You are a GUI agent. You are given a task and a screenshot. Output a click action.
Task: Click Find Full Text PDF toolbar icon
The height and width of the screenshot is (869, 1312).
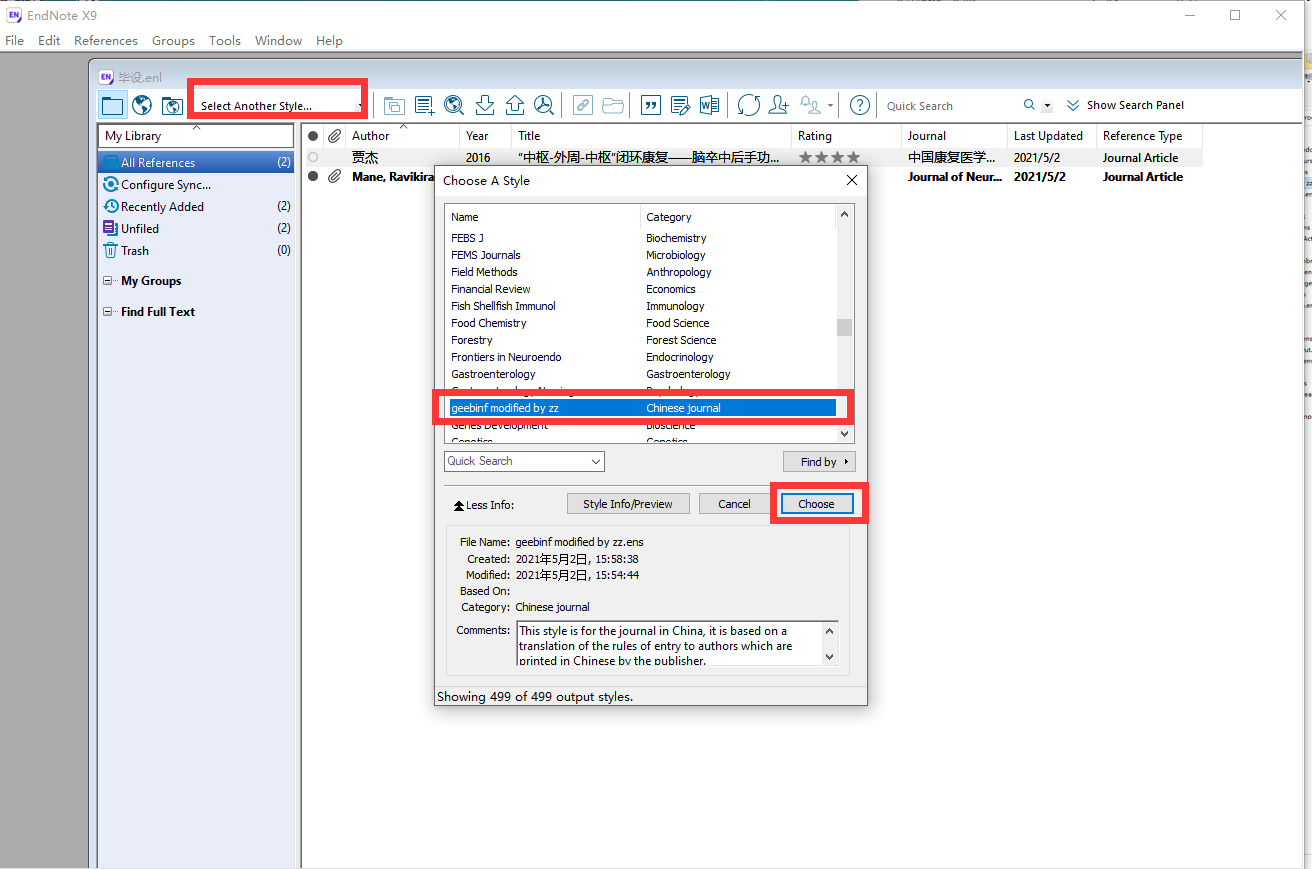pos(543,105)
